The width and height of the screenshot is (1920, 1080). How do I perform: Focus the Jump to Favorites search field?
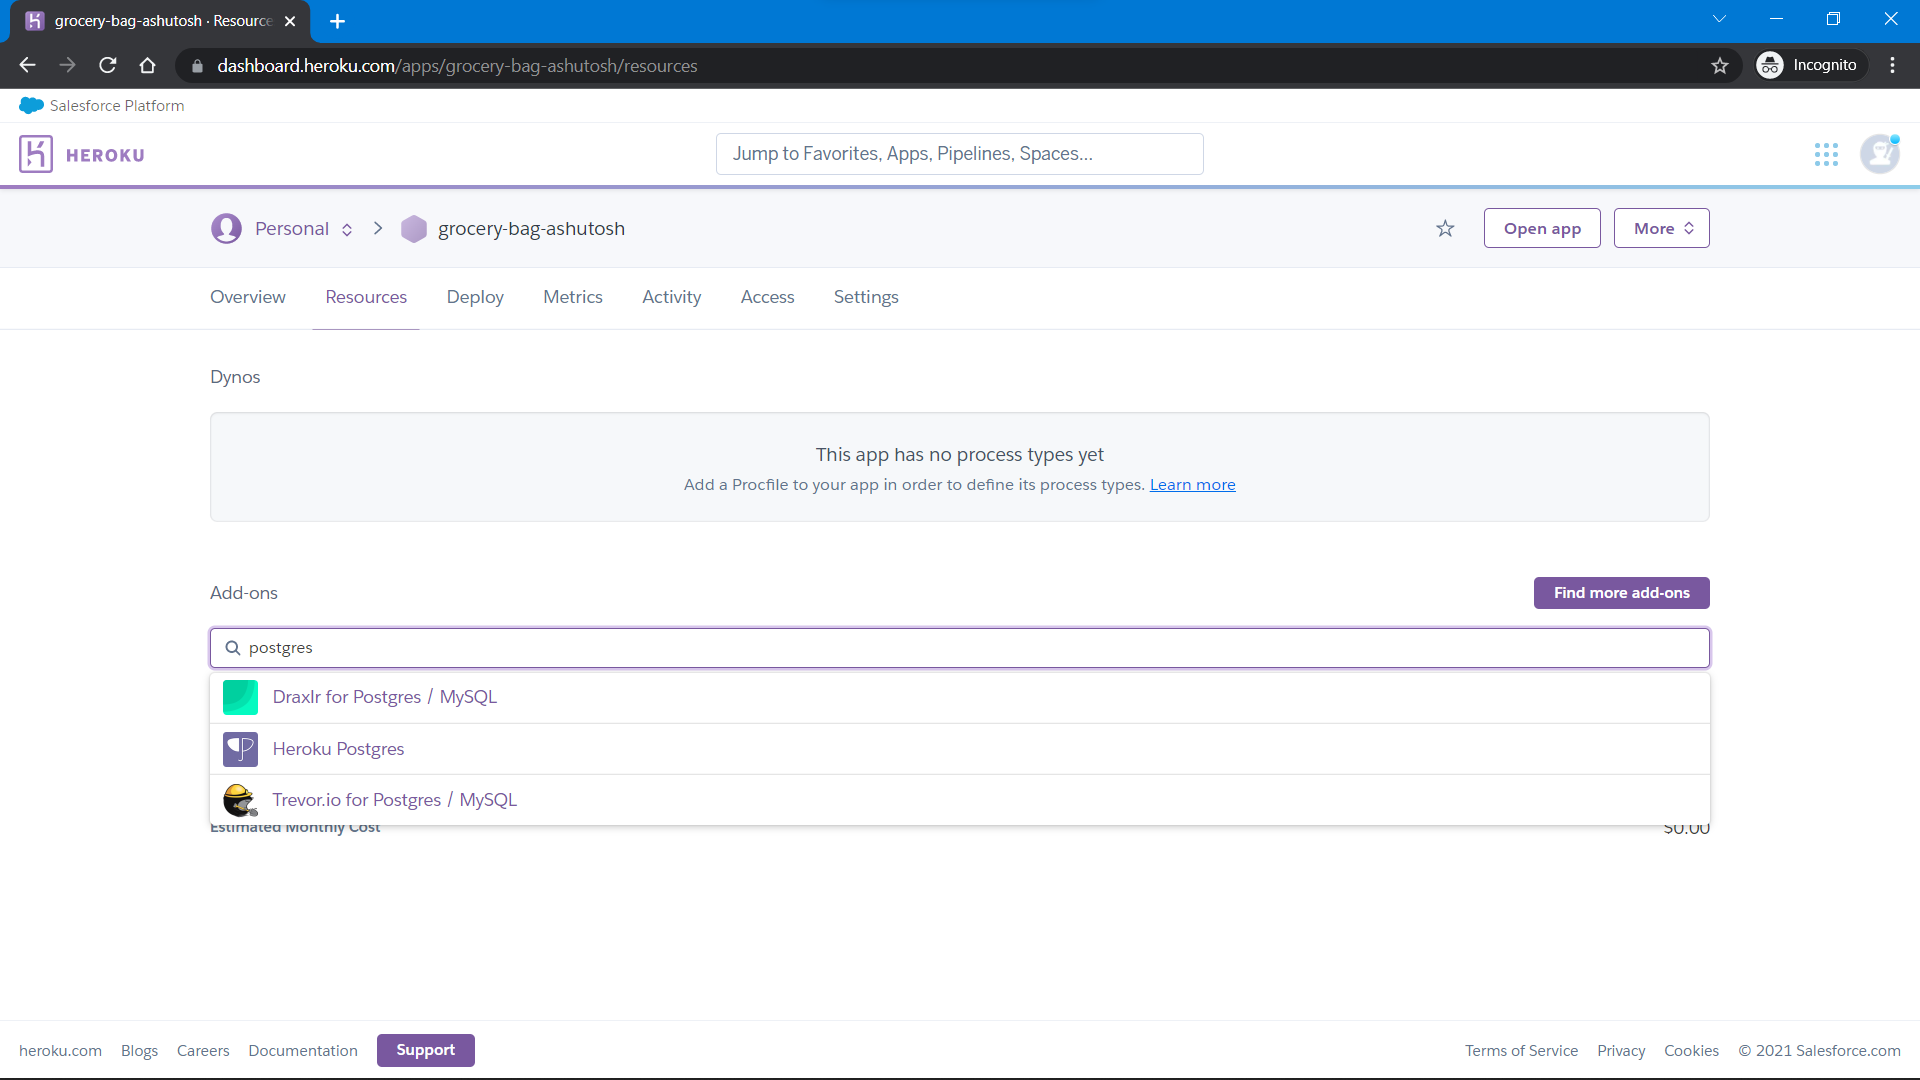959,154
